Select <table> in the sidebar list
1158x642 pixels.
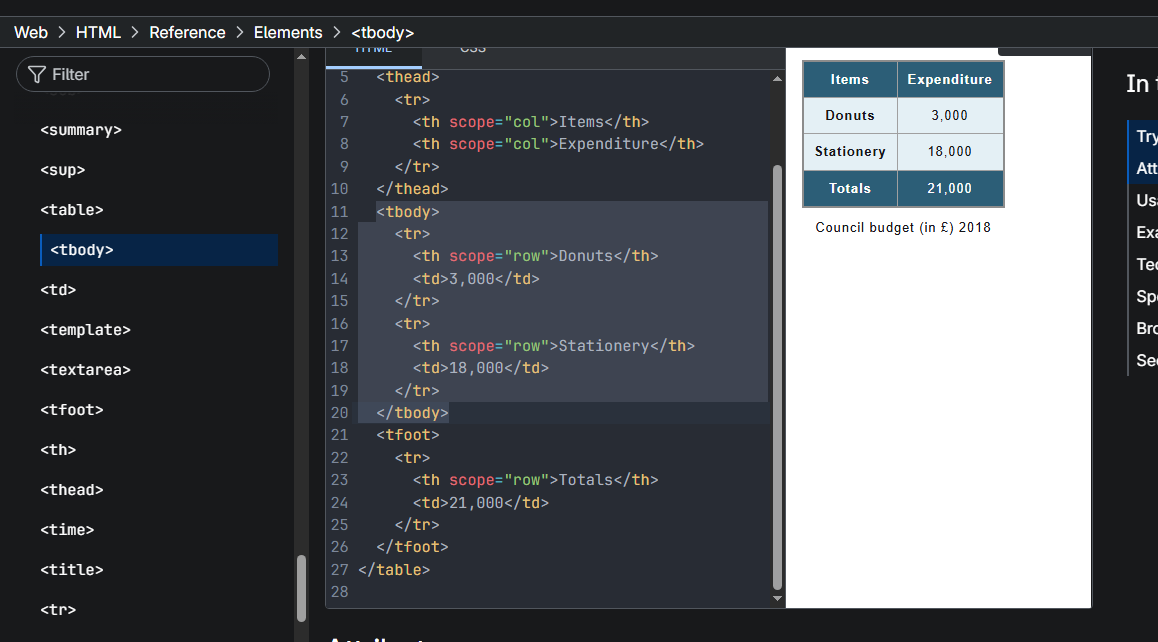point(72,210)
